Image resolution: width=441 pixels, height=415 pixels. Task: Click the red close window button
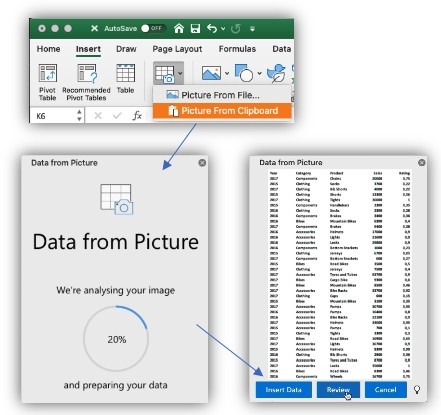point(42,28)
